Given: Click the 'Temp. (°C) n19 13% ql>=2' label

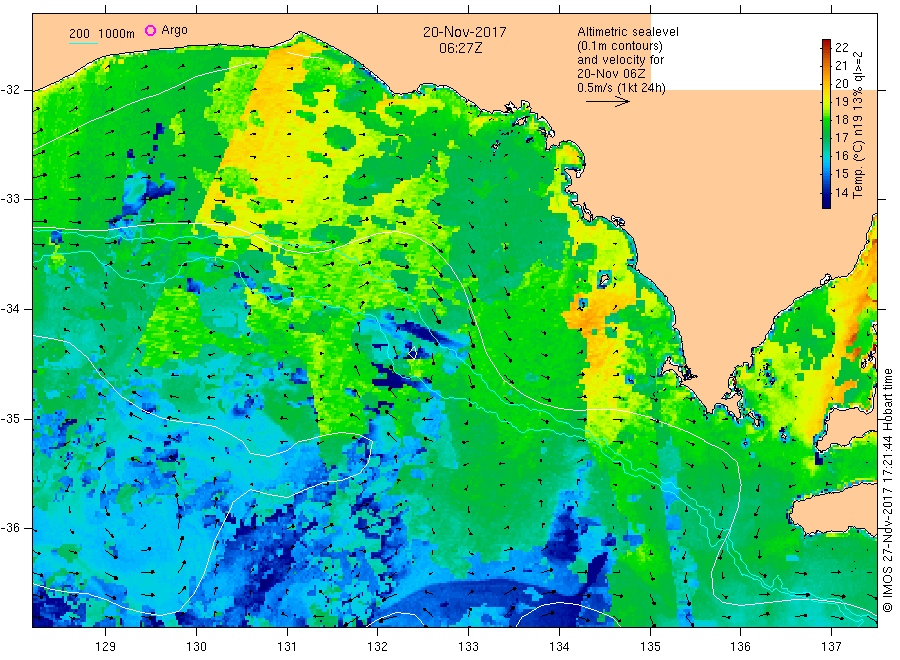Looking at the screenshot, I should click(x=858, y=125).
